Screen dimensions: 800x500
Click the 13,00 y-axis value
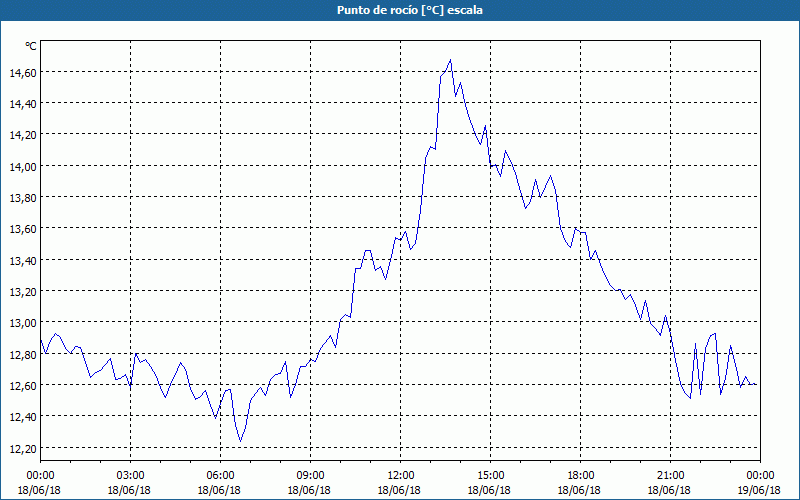point(23,323)
